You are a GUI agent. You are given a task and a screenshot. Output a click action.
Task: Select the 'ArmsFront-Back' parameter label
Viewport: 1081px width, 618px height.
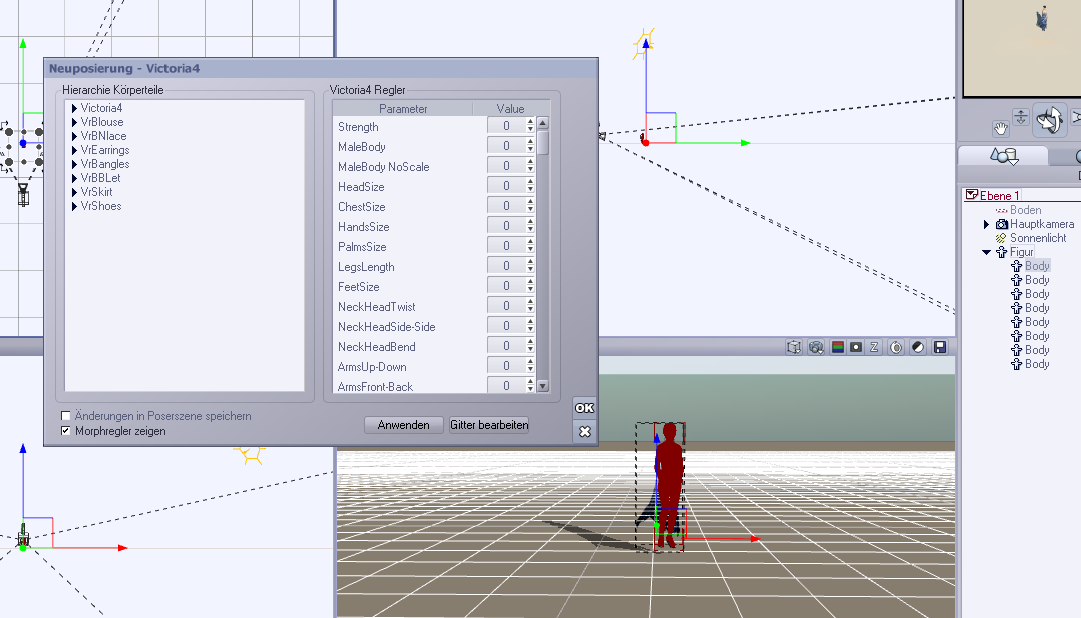click(375, 387)
